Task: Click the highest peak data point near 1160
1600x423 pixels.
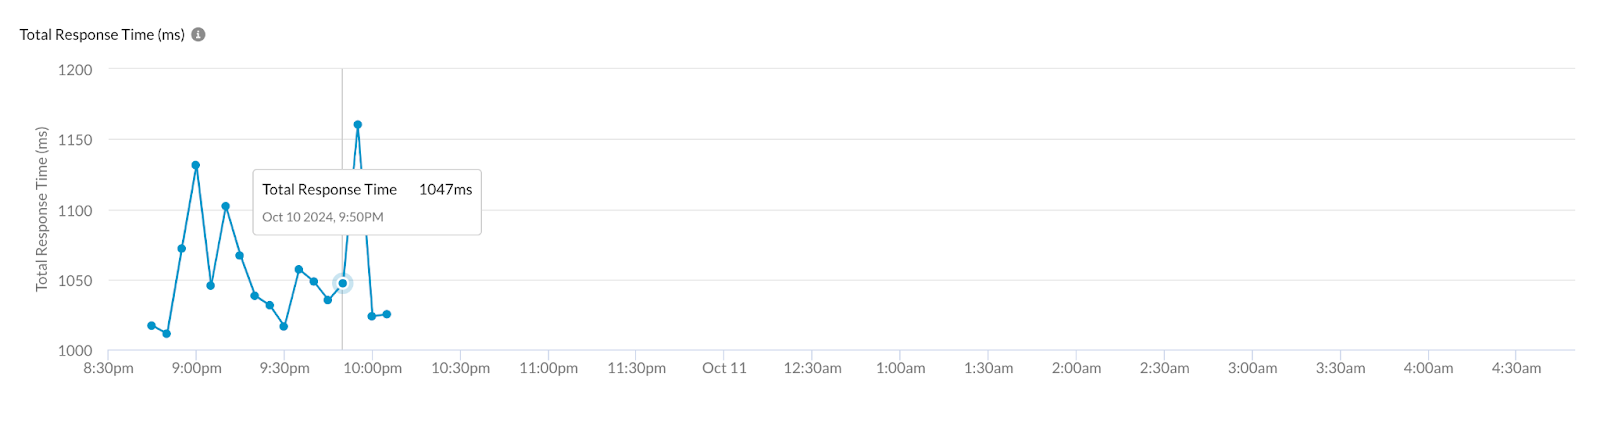Action: pos(358,125)
